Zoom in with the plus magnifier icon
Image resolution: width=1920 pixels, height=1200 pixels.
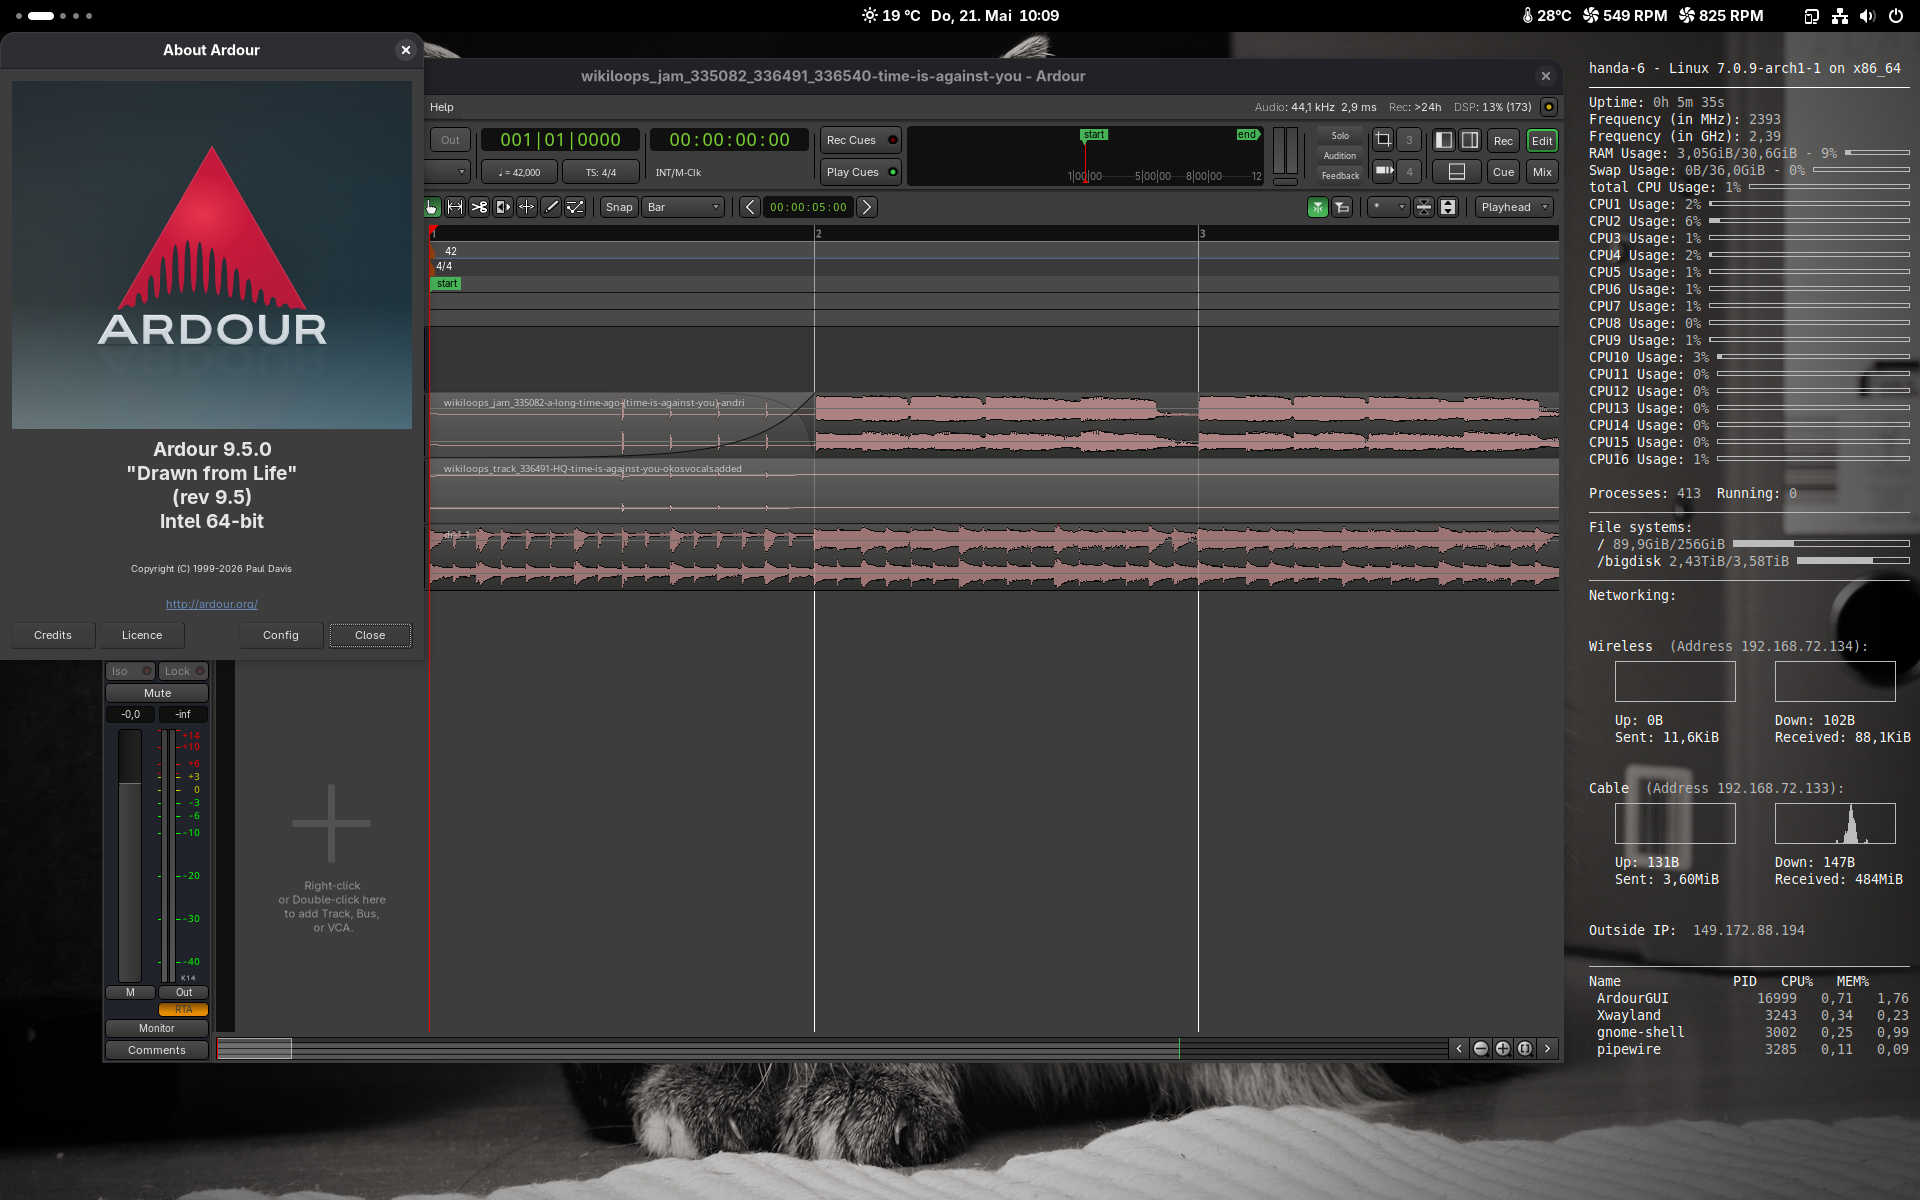coord(1503,1048)
